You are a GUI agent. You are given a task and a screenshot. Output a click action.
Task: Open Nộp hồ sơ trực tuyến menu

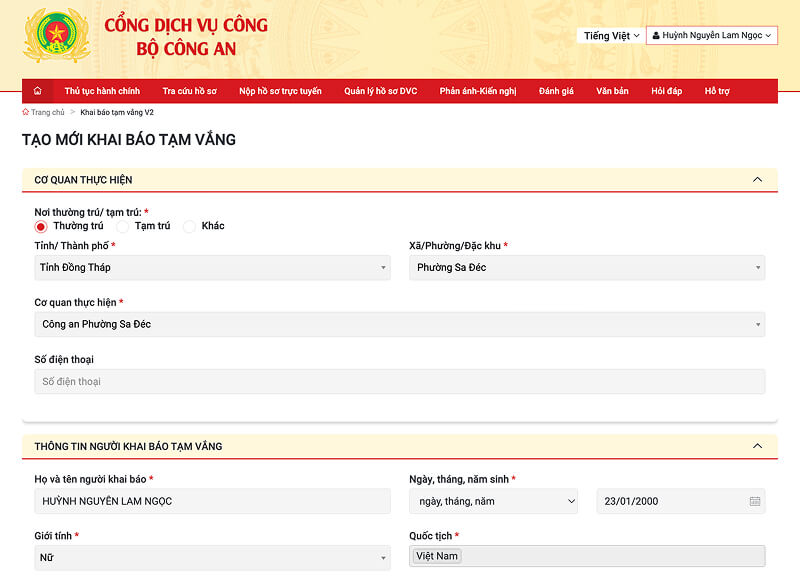pyautogui.click(x=280, y=91)
